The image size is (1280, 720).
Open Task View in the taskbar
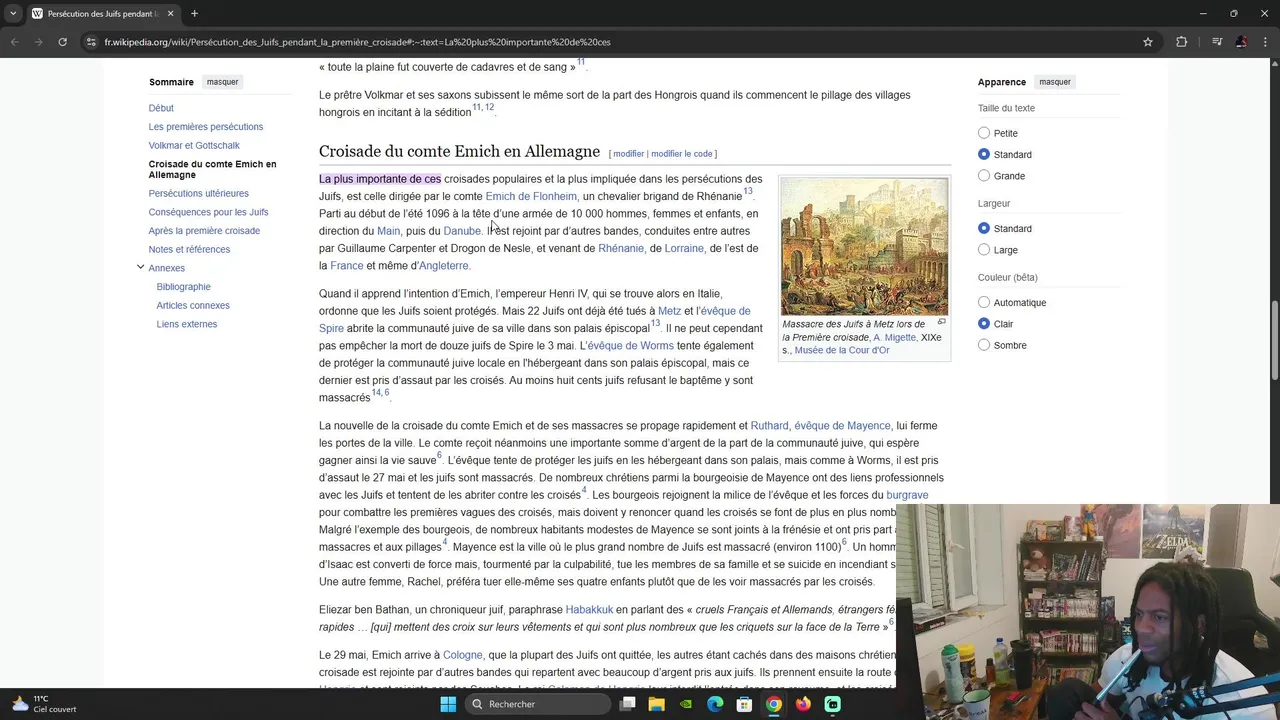click(x=628, y=704)
